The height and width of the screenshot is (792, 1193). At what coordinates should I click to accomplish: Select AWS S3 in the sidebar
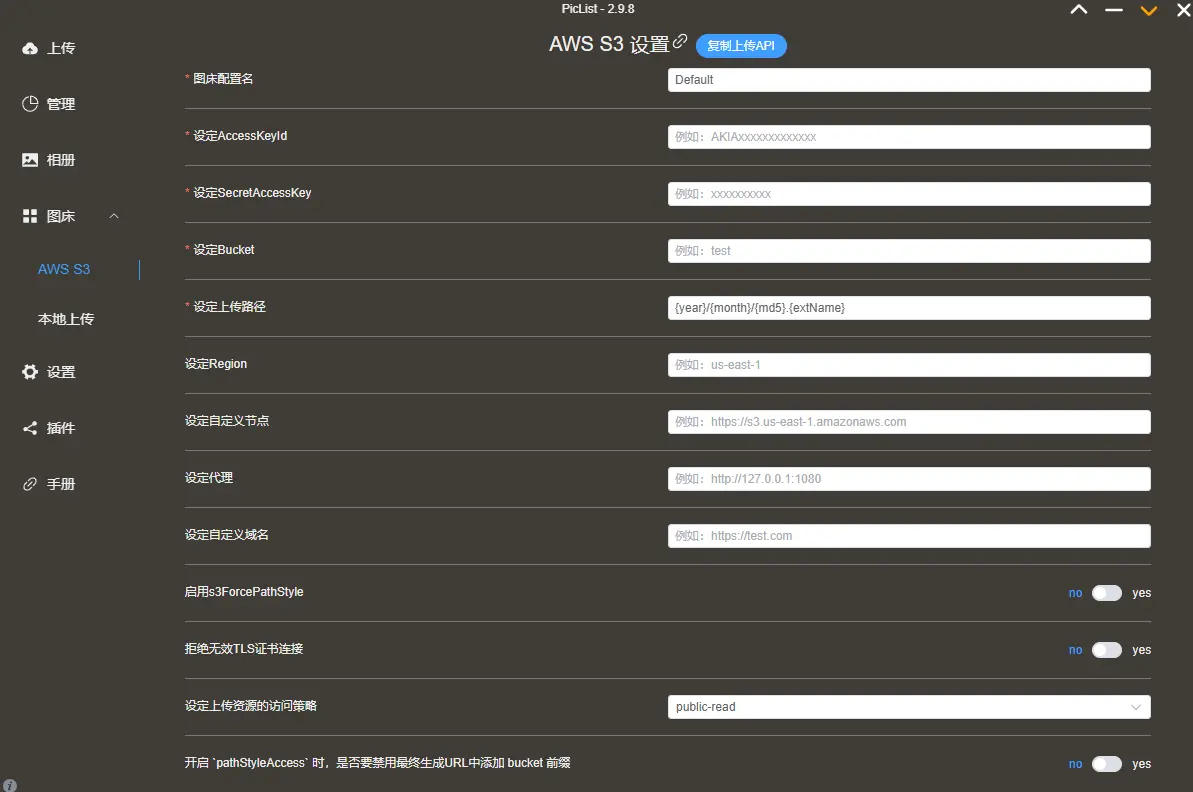[x=64, y=269]
